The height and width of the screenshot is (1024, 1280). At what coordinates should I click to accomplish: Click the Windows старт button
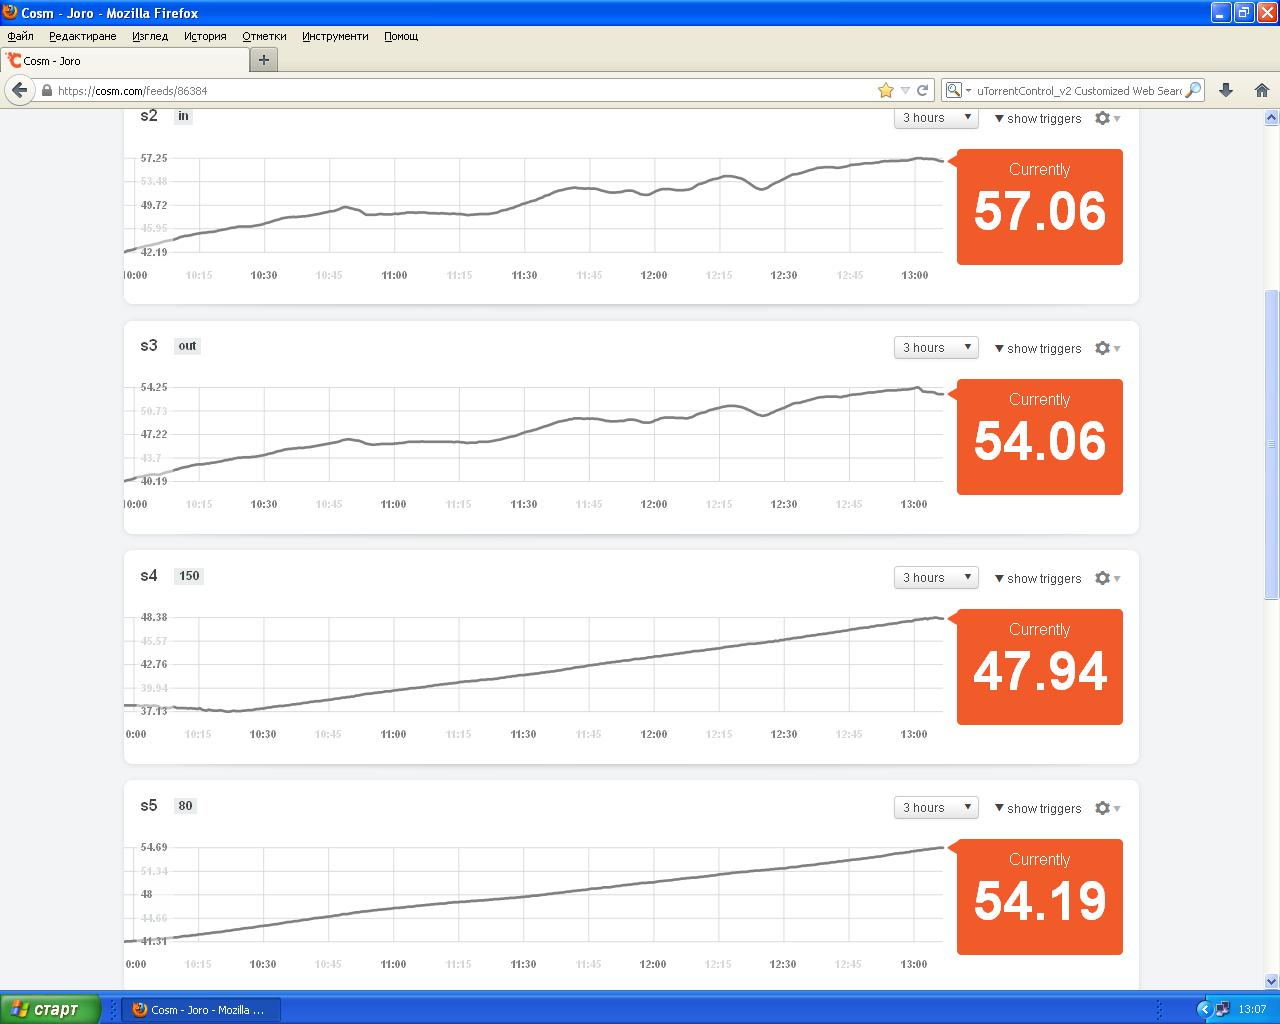[x=50, y=1009]
